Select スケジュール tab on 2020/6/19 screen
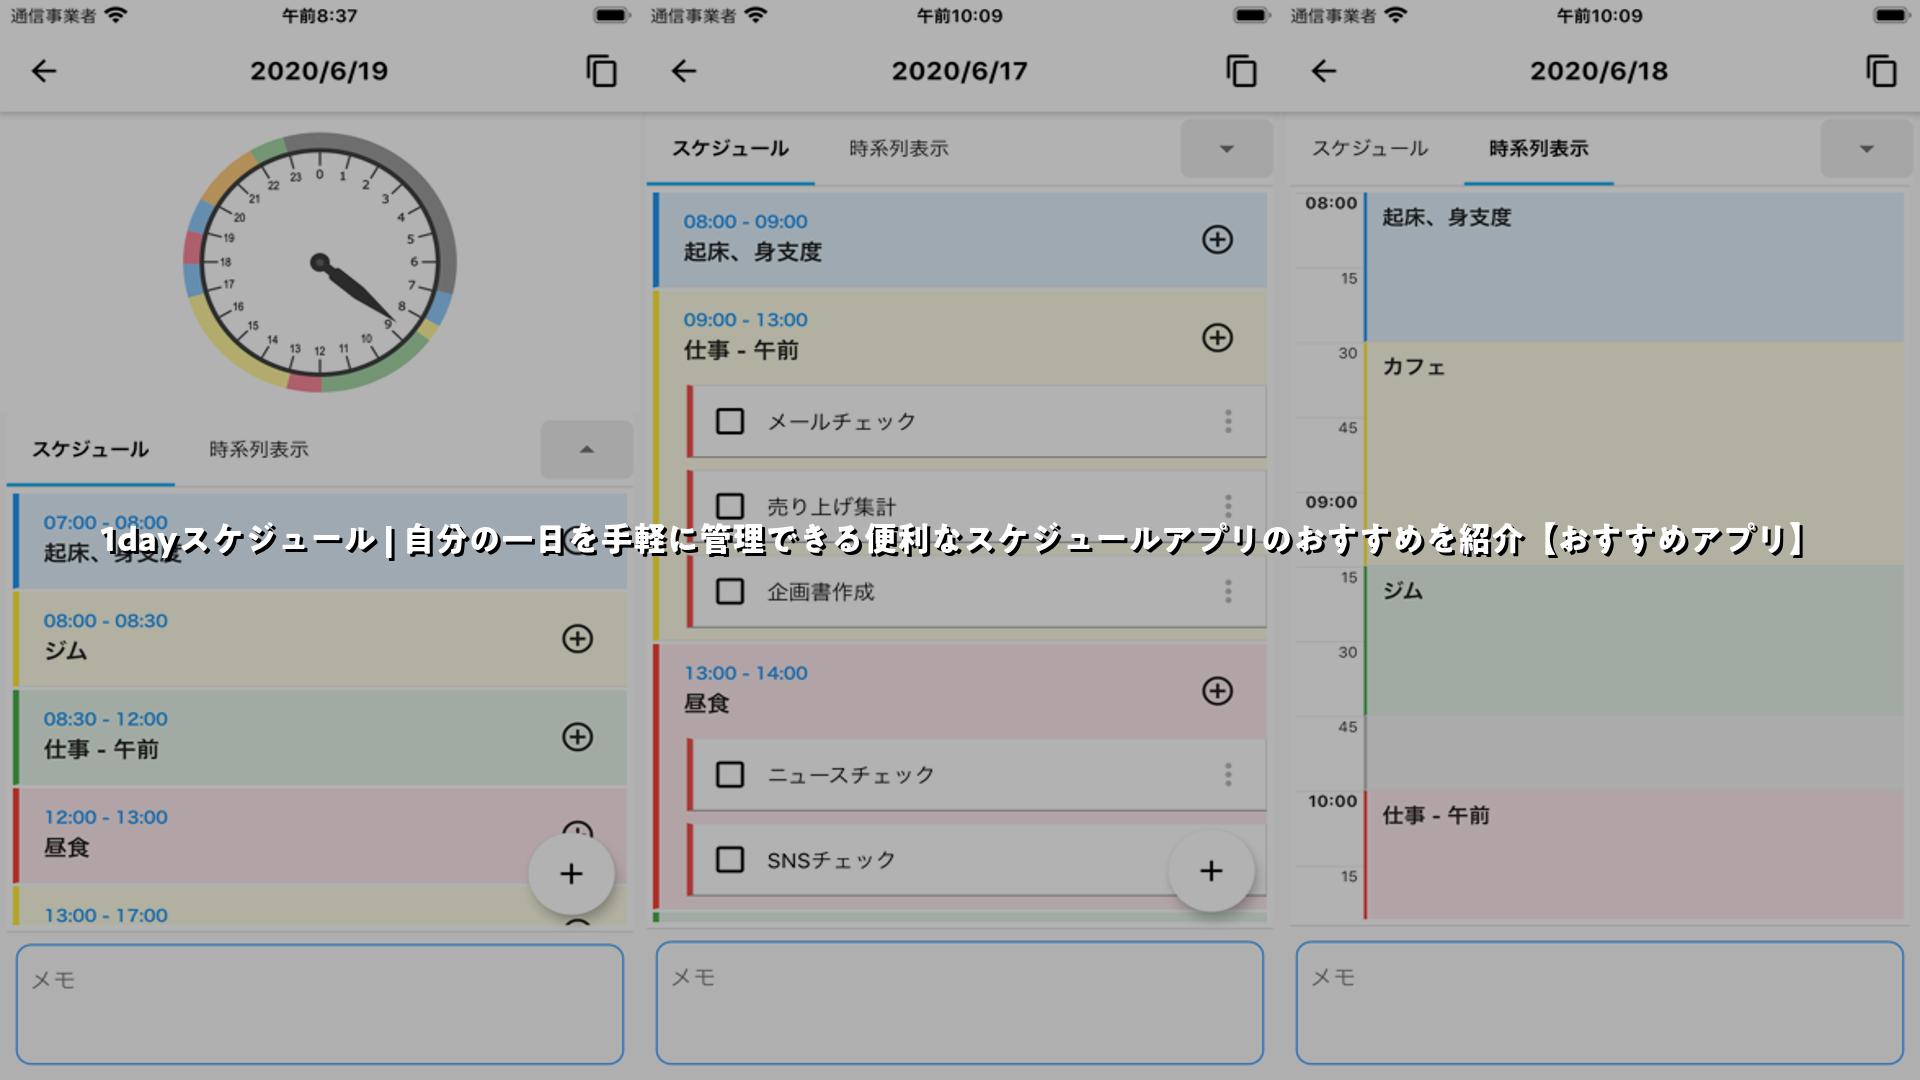1920x1080 pixels. pyautogui.click(x=90, y=450)
